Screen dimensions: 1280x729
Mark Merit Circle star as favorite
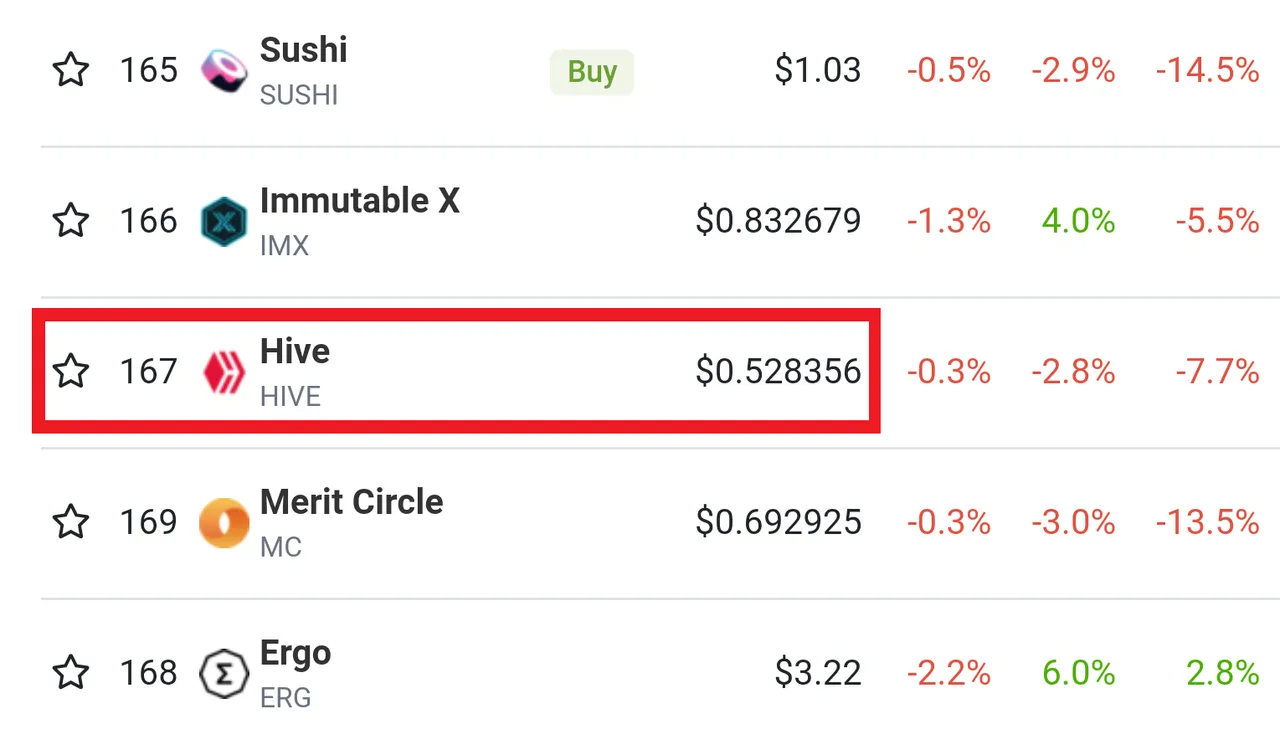(71, 522)
